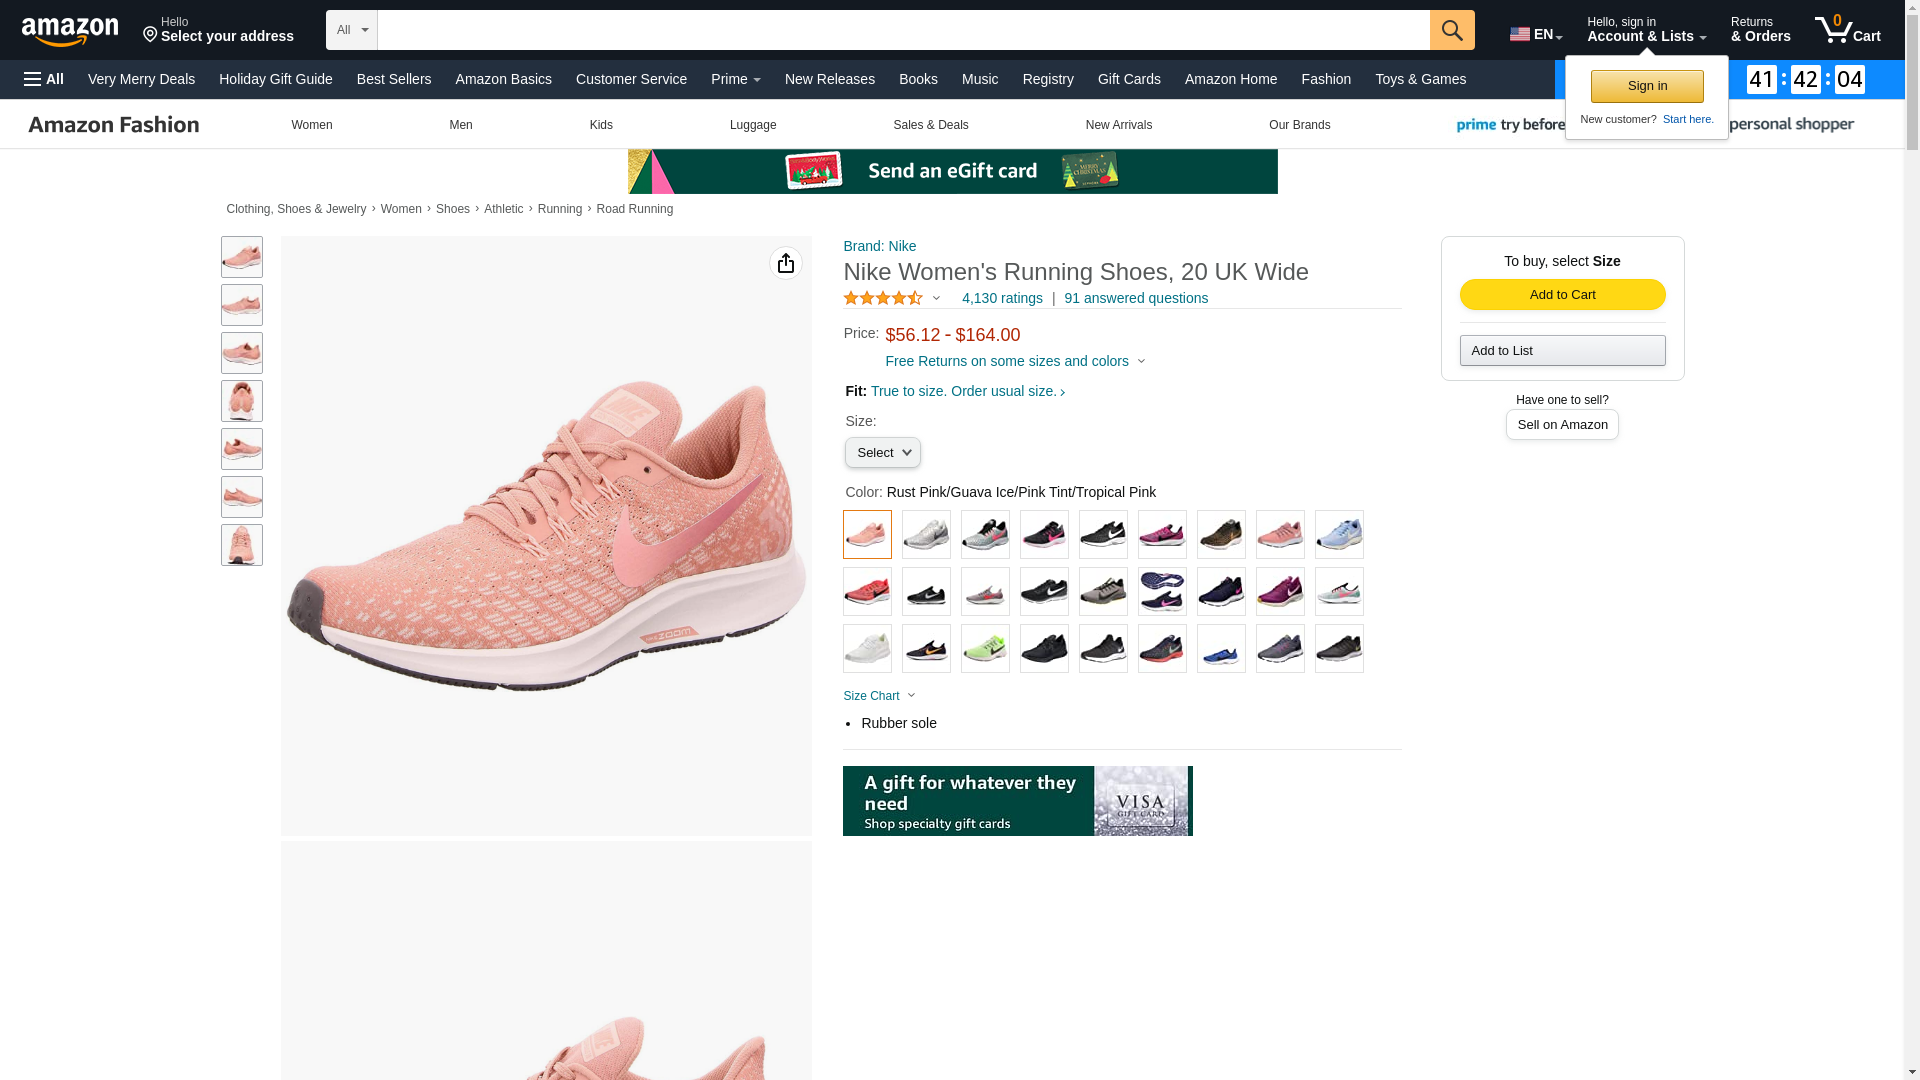Open the All hamburger menu
Viewport: 1920px width, 1080px height.
(44, 79)
